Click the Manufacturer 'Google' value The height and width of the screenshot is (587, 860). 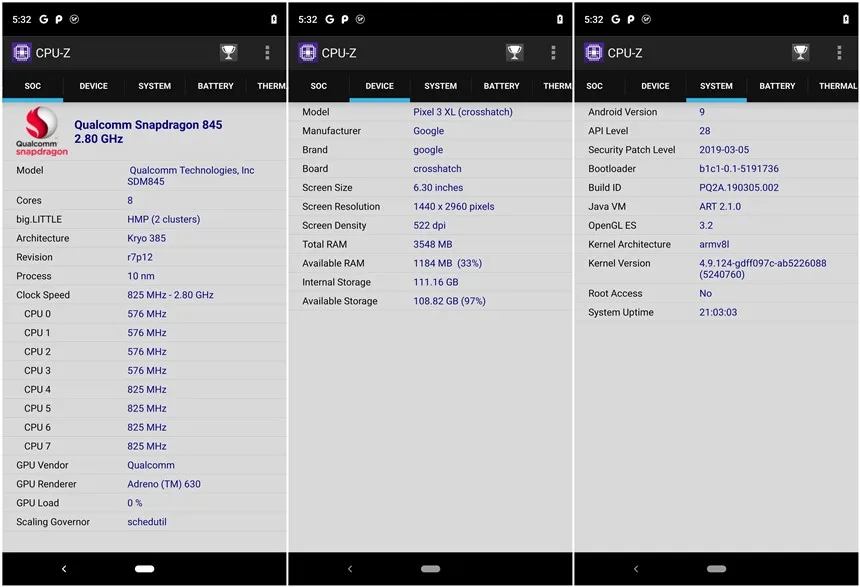tap(428, 131)
